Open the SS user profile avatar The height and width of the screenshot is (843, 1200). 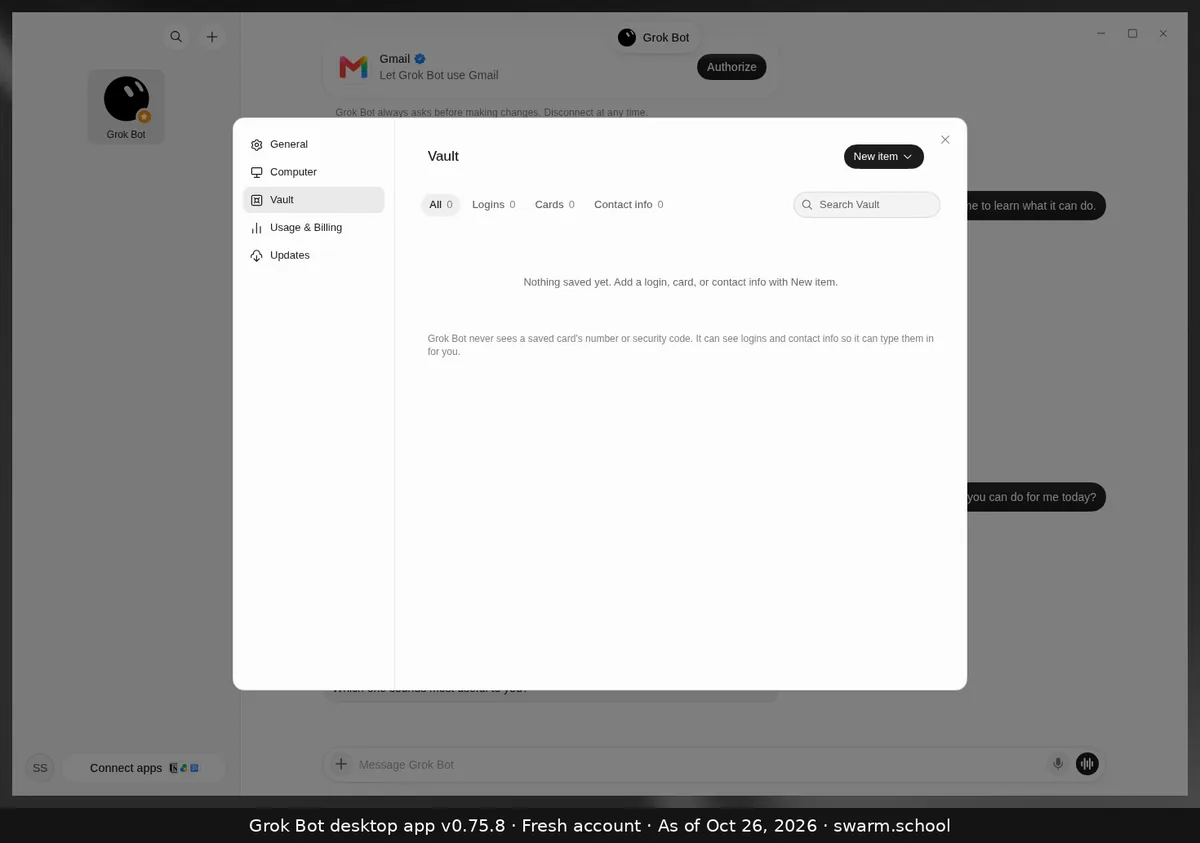40,768
